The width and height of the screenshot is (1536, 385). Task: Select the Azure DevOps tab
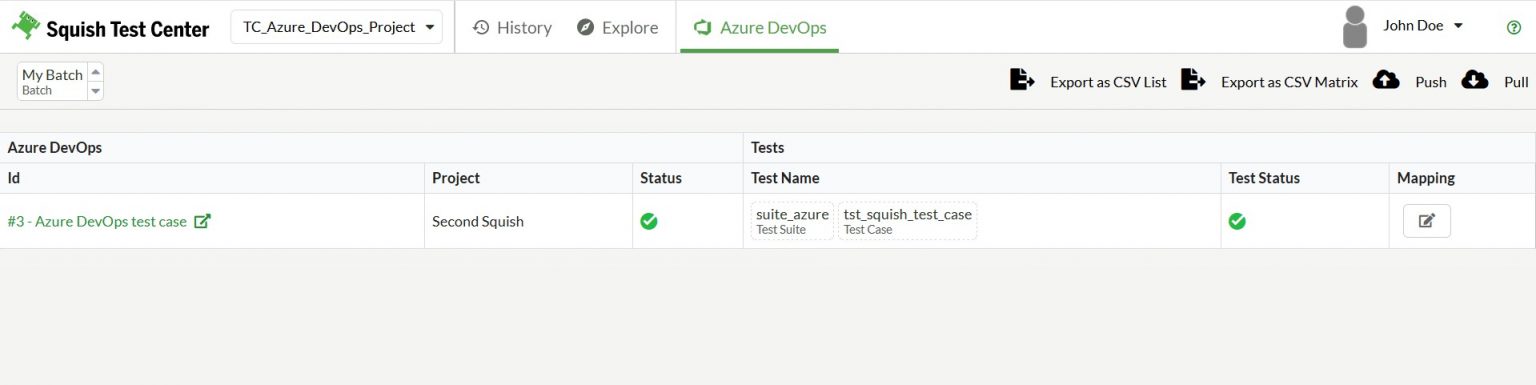[x=760, y=27]
